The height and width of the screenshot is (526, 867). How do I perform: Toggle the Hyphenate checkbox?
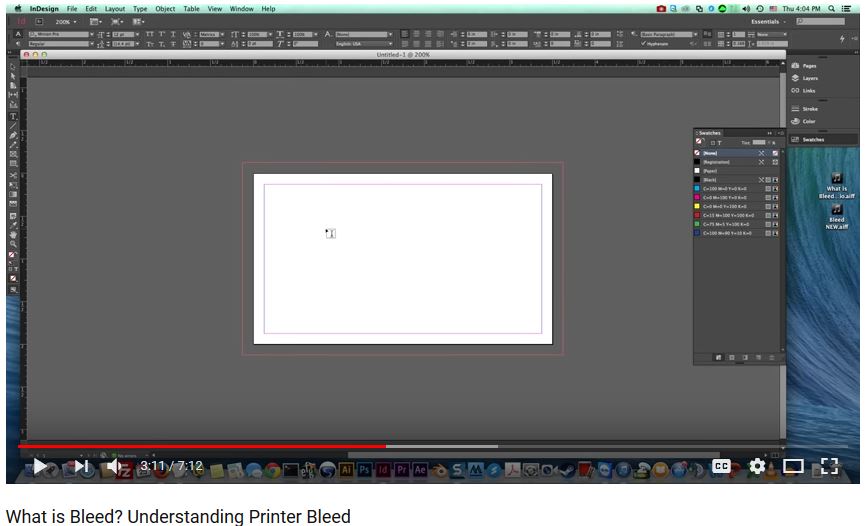click(644, 44)
